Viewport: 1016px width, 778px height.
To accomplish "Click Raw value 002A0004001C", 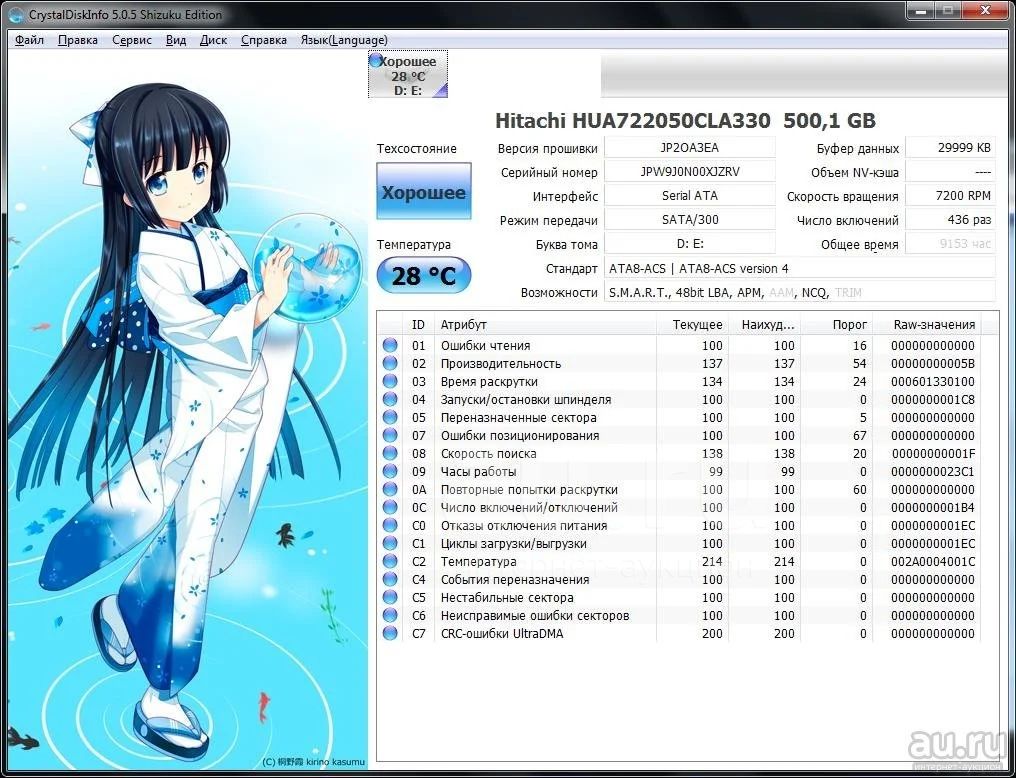I will tap(932, 562).
